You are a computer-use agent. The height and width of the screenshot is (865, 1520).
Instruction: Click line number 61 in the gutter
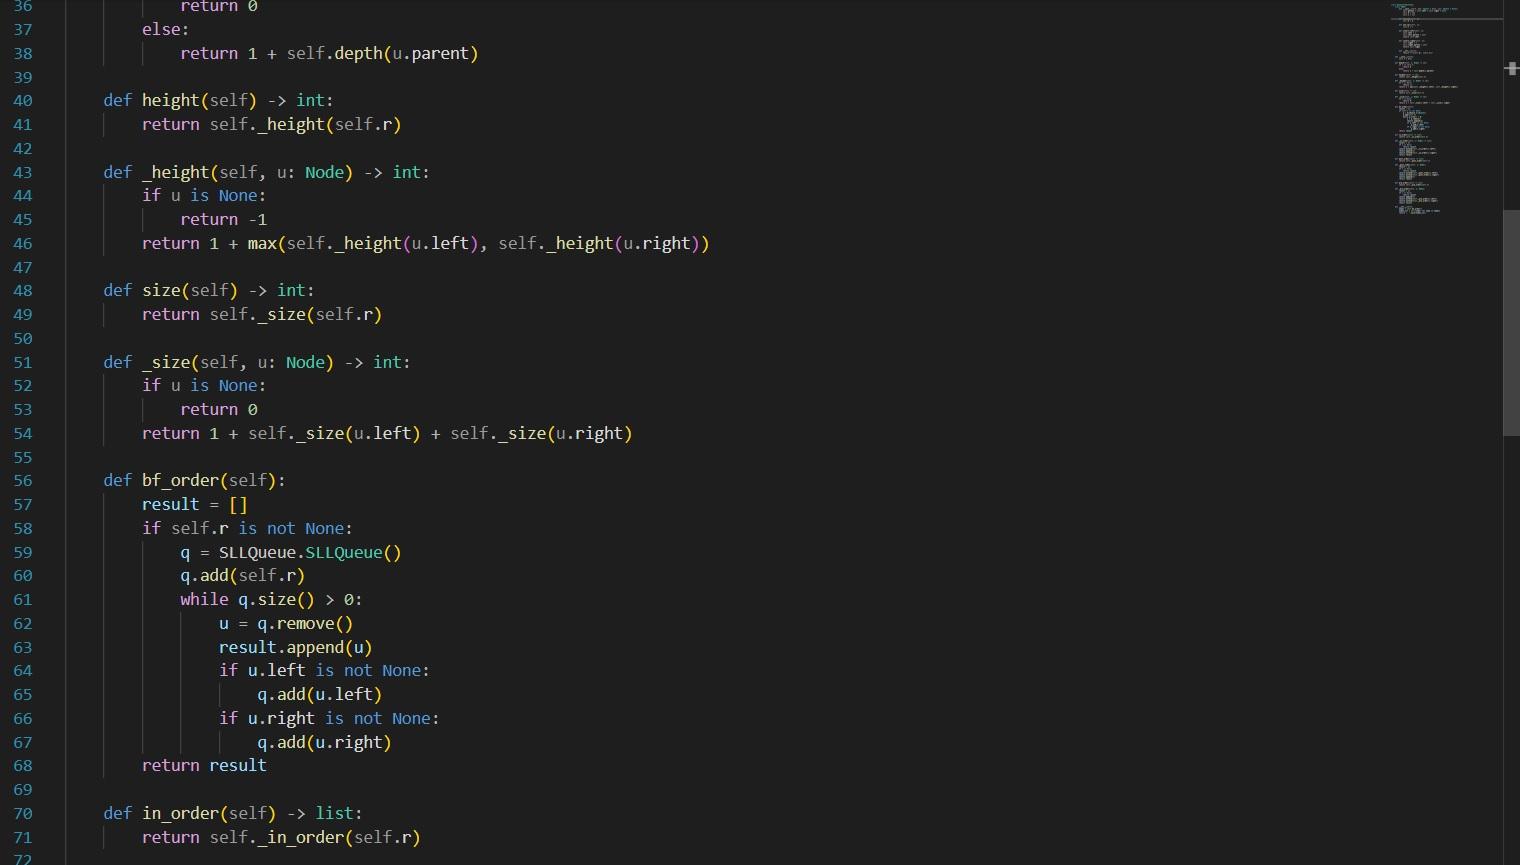23,600
